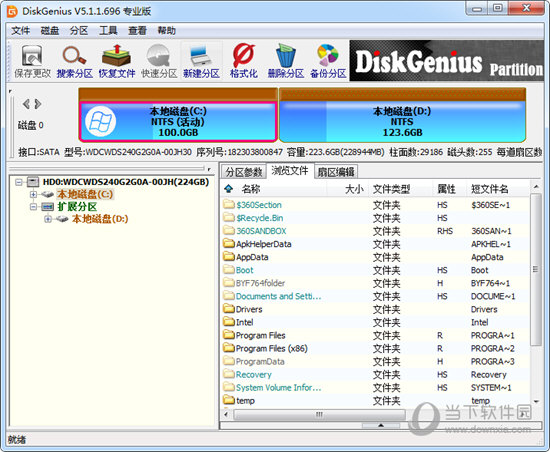
Task: Sort by 属性 column header
Action: pos(446,189)
